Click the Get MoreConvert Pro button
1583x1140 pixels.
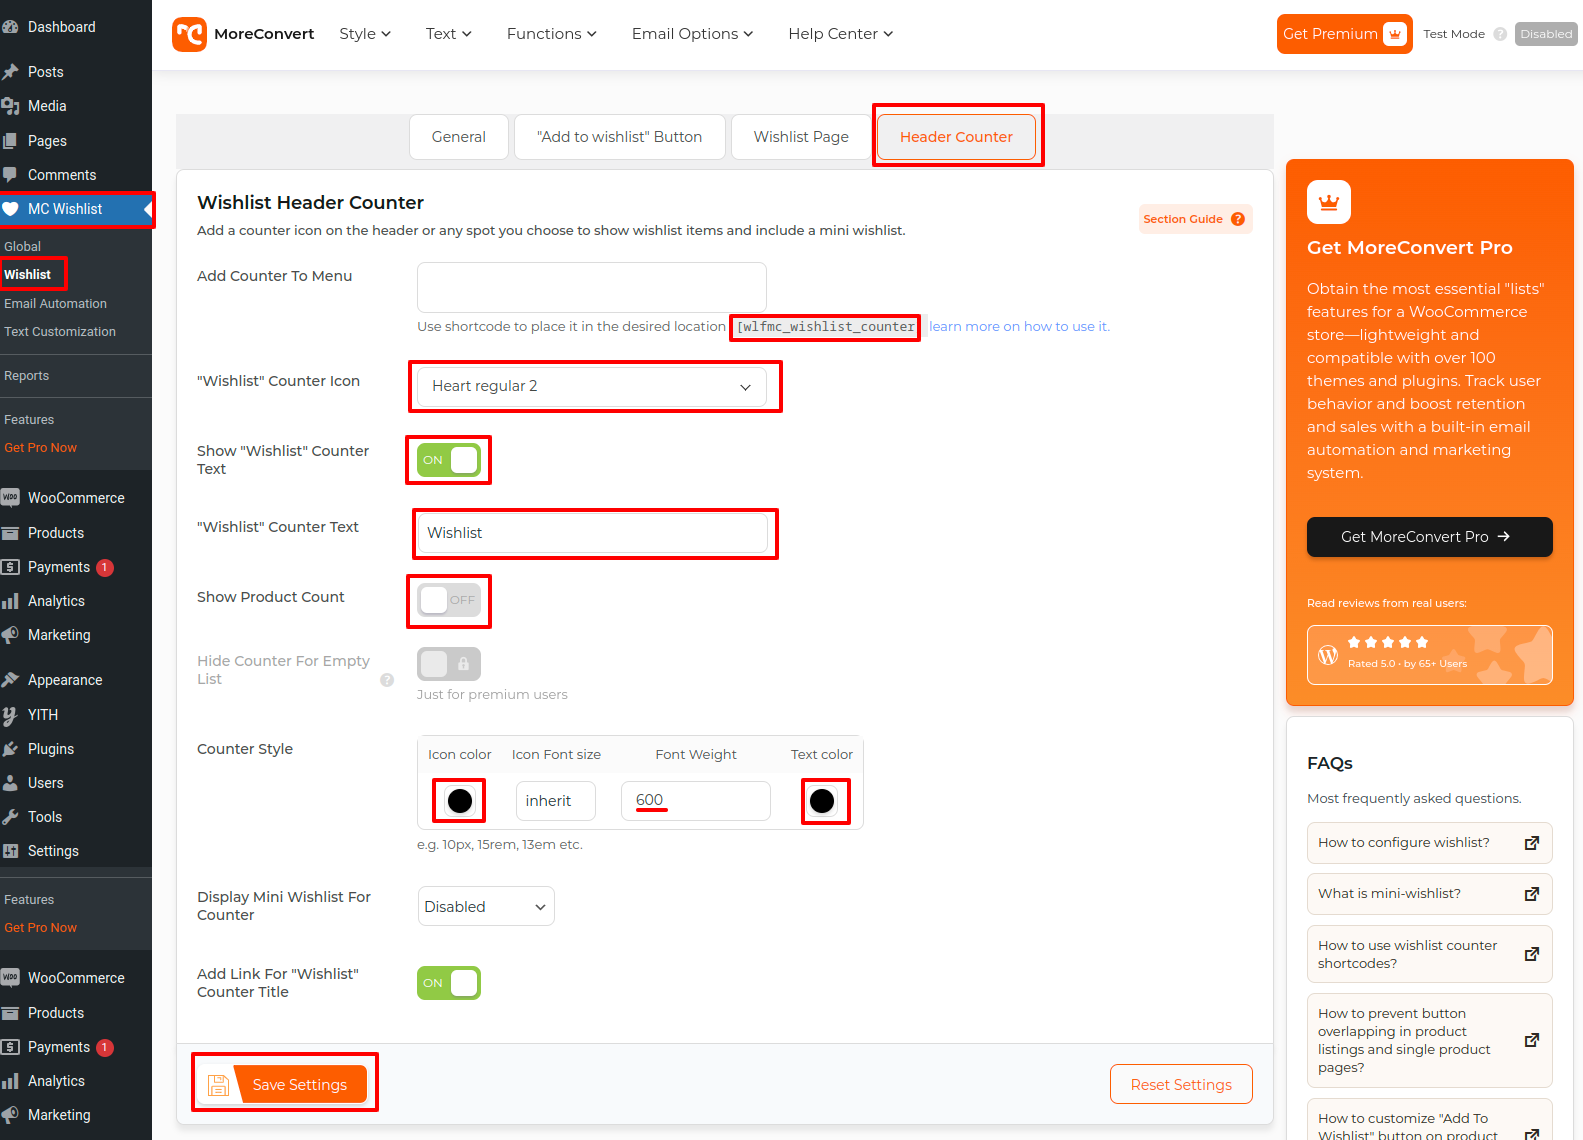1429,537
